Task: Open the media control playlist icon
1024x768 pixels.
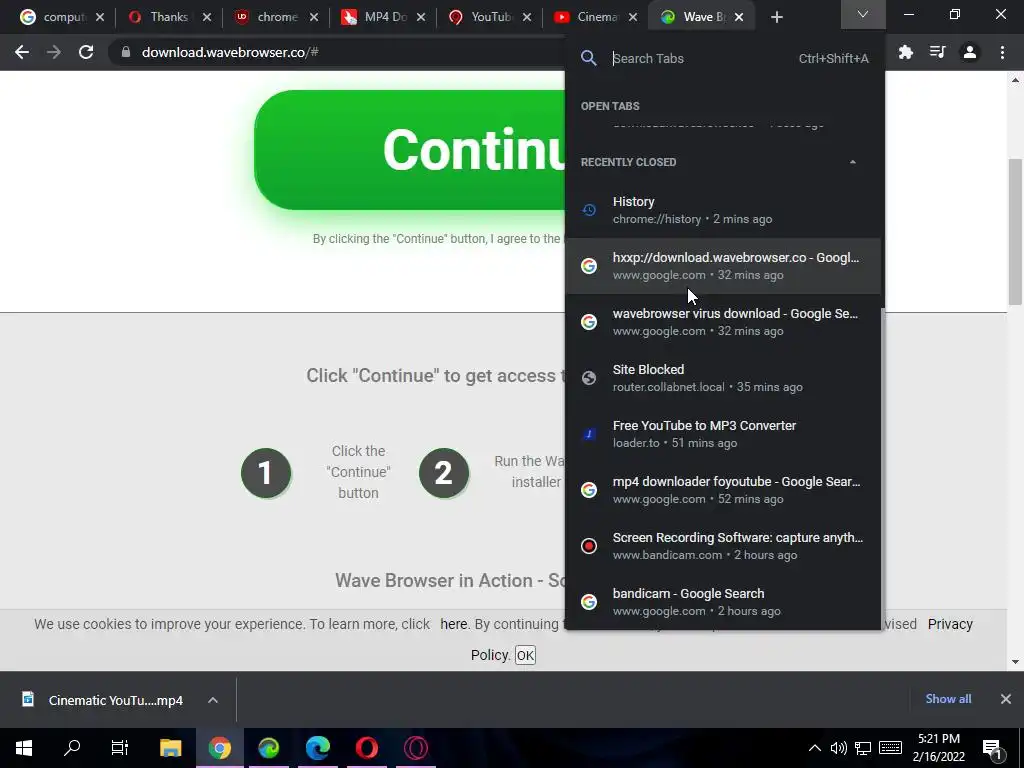Action: [937, 52]
